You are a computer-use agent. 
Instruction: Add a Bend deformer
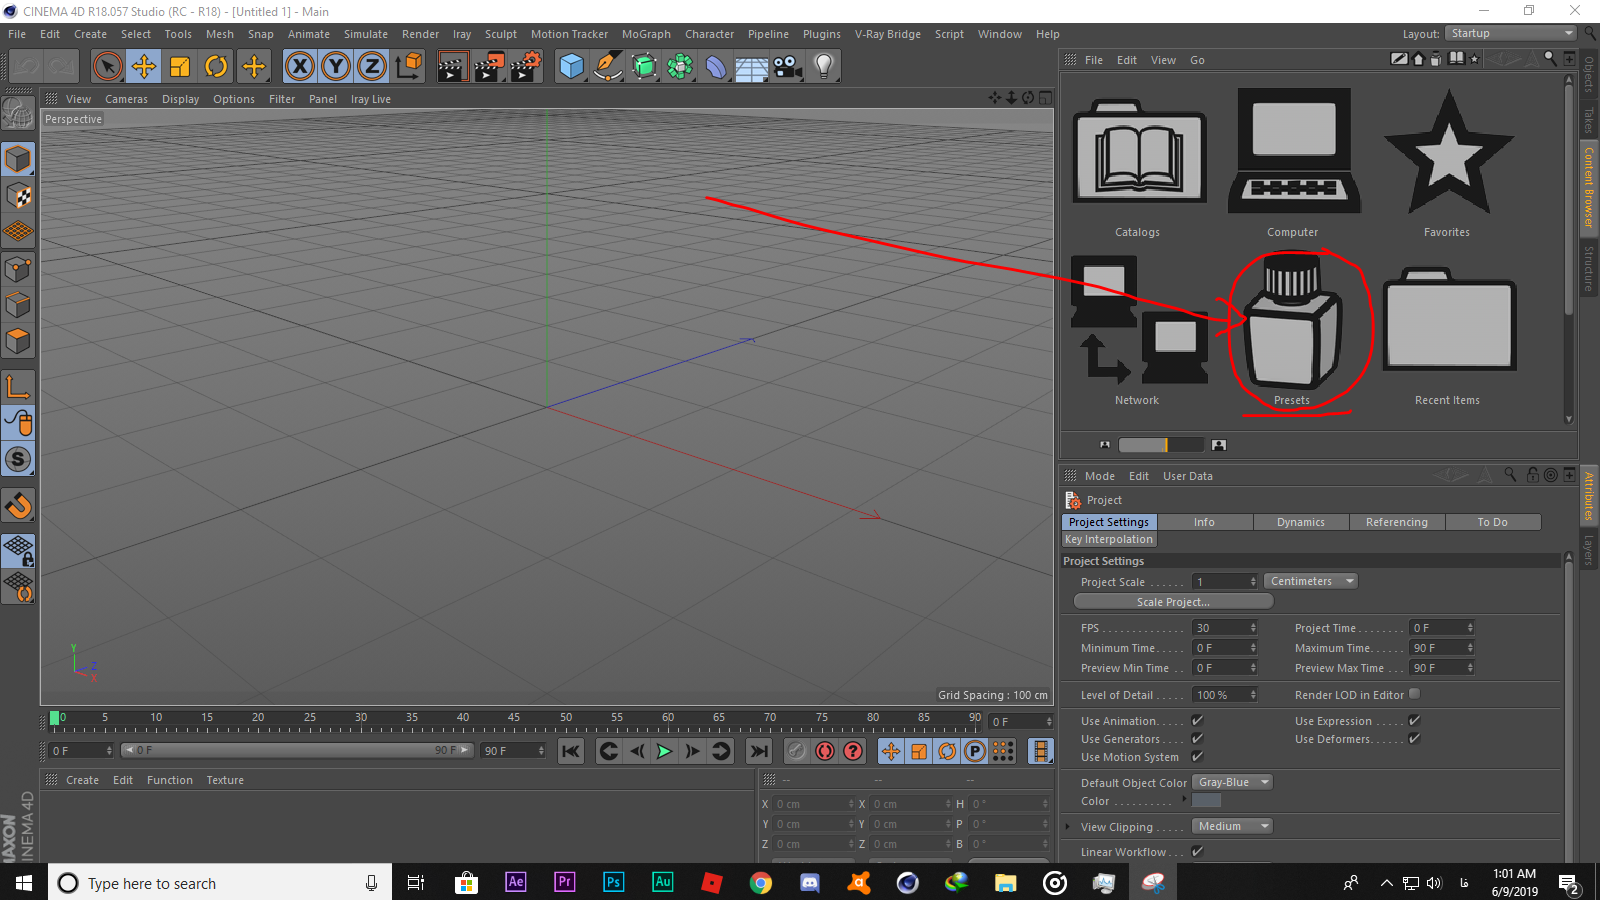(716, 67)
